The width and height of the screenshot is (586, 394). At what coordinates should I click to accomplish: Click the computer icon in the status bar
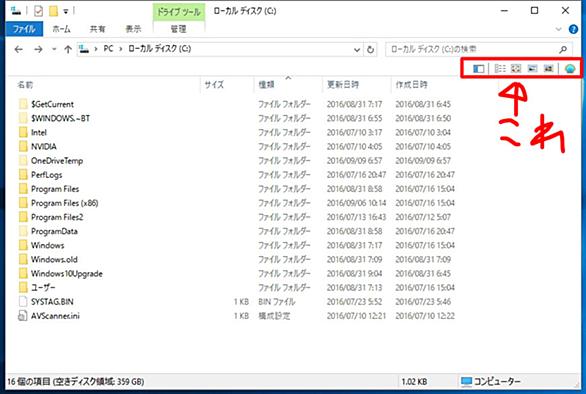point(466,382)
